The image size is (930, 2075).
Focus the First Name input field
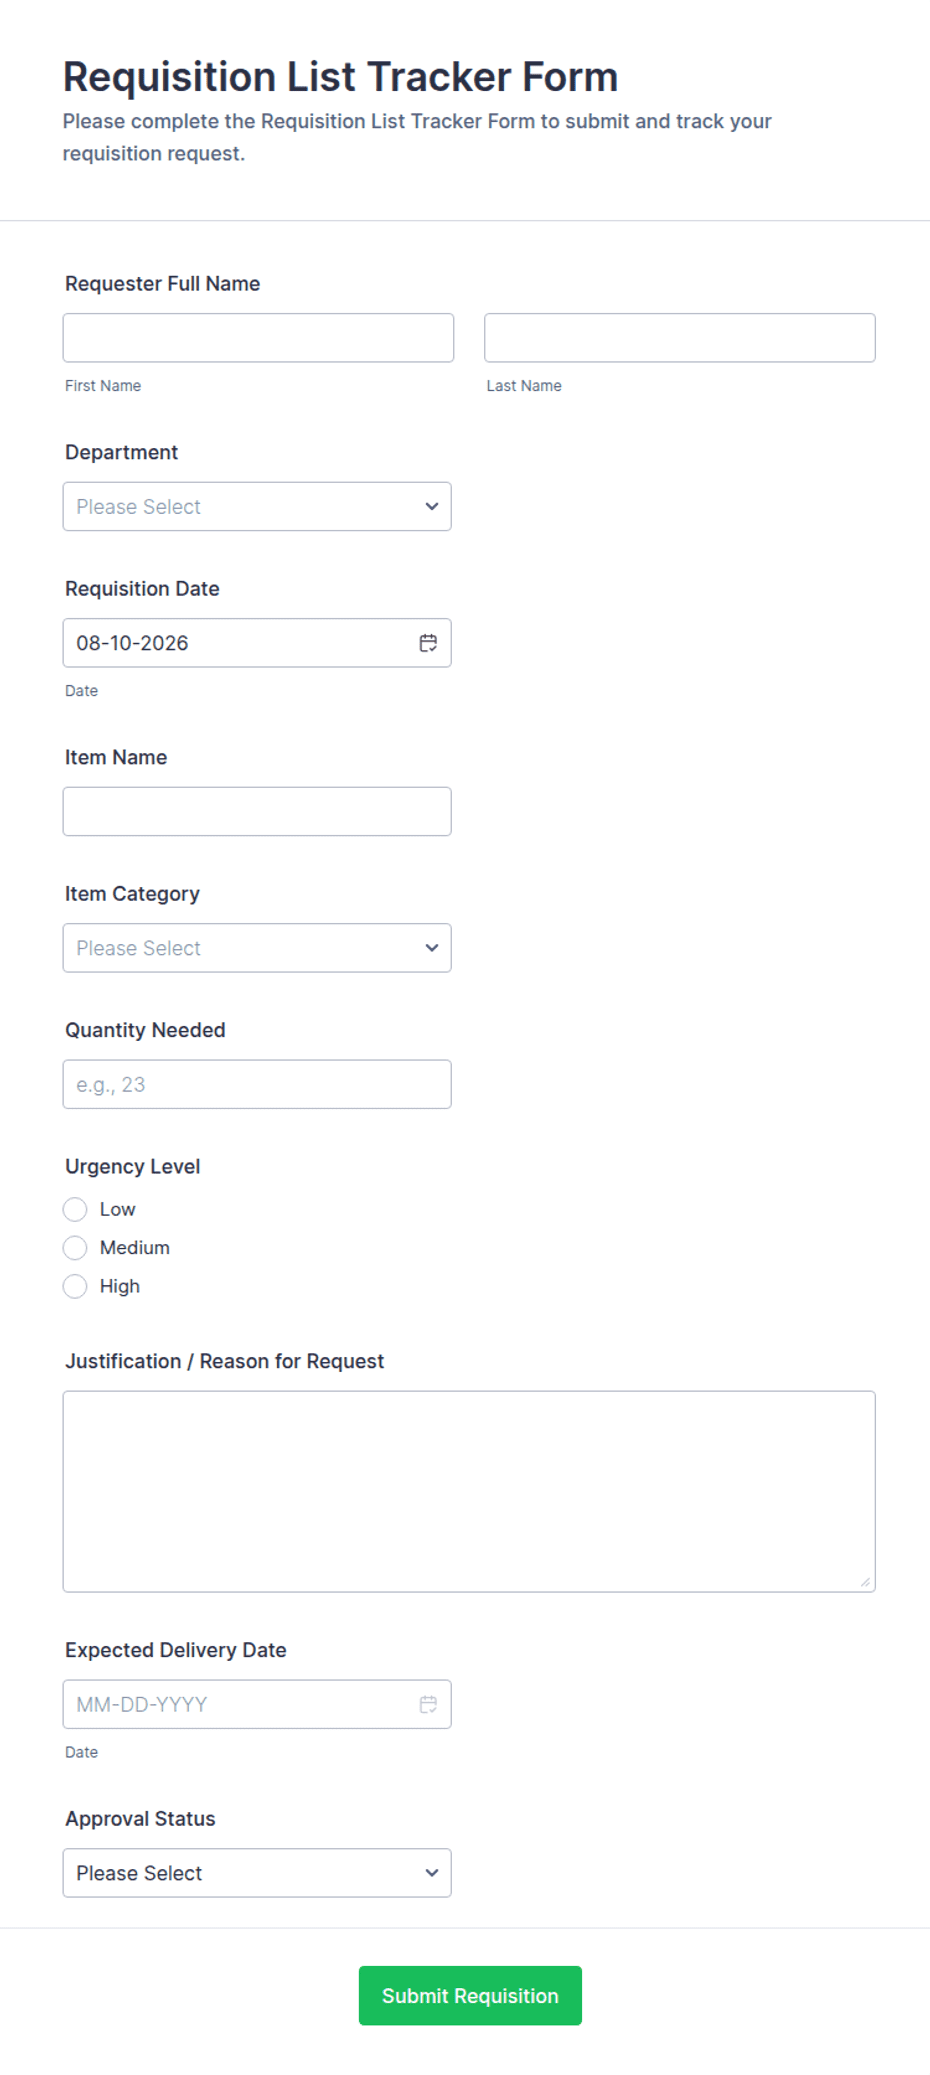(x=258, y=338)
